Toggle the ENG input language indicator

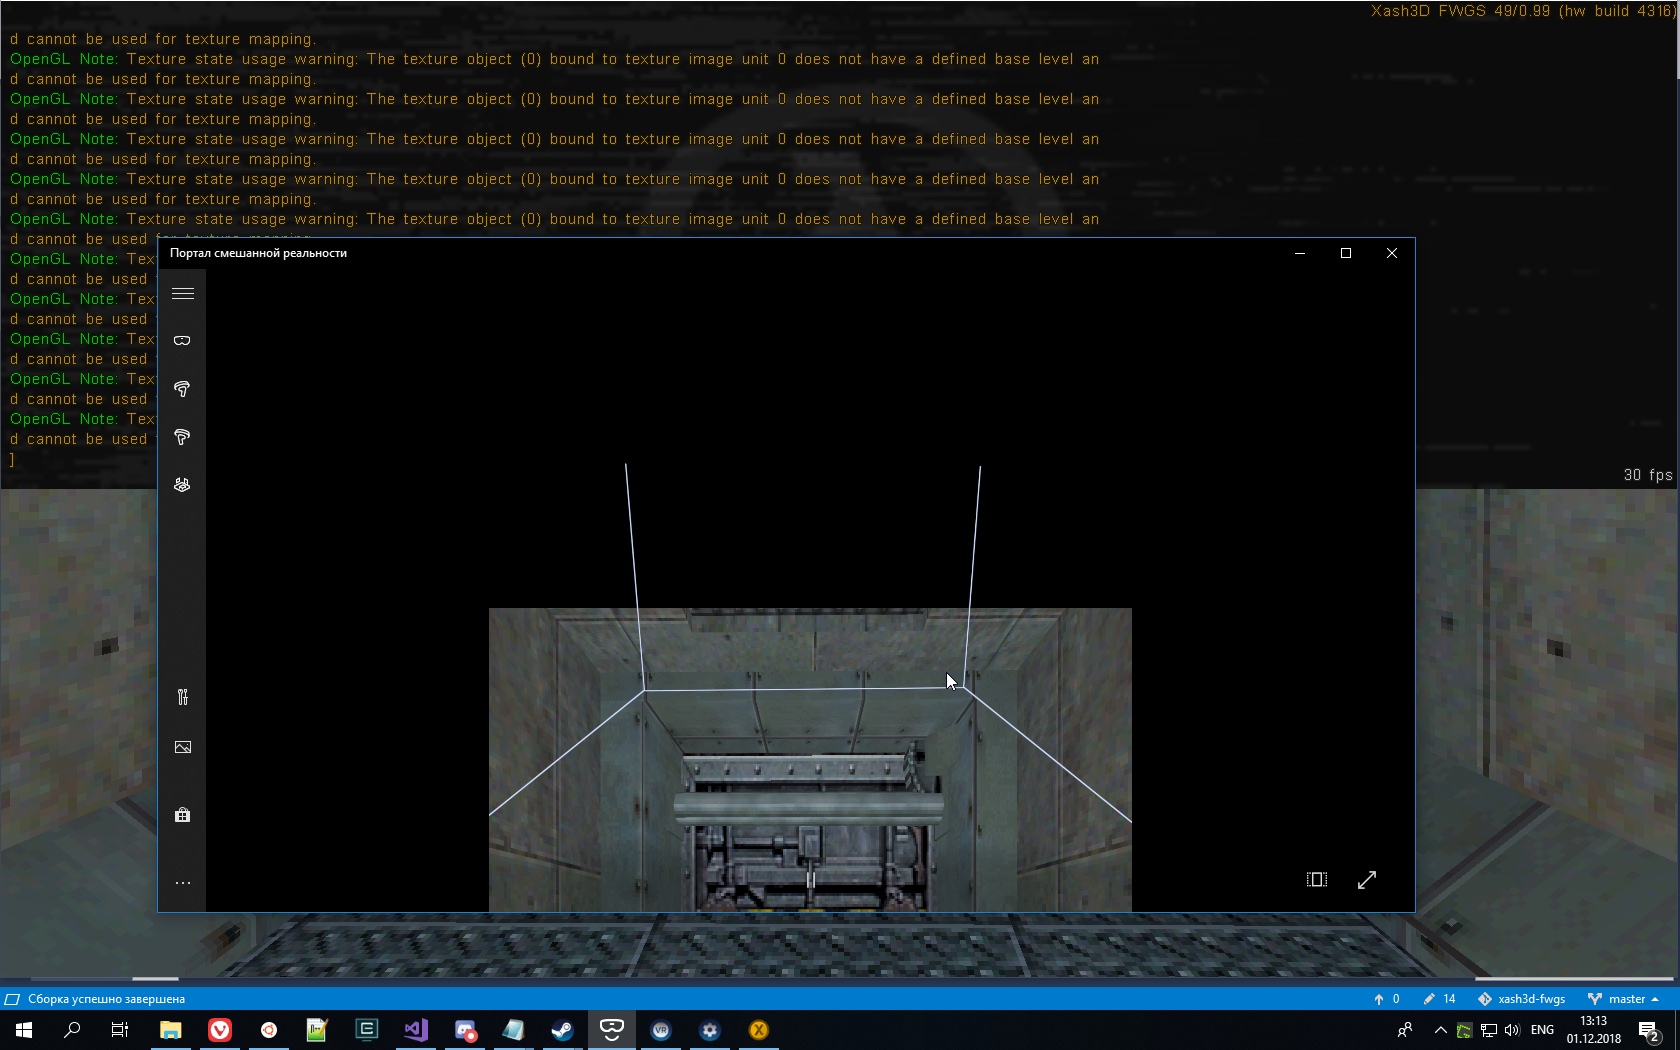[1542, 1030]
